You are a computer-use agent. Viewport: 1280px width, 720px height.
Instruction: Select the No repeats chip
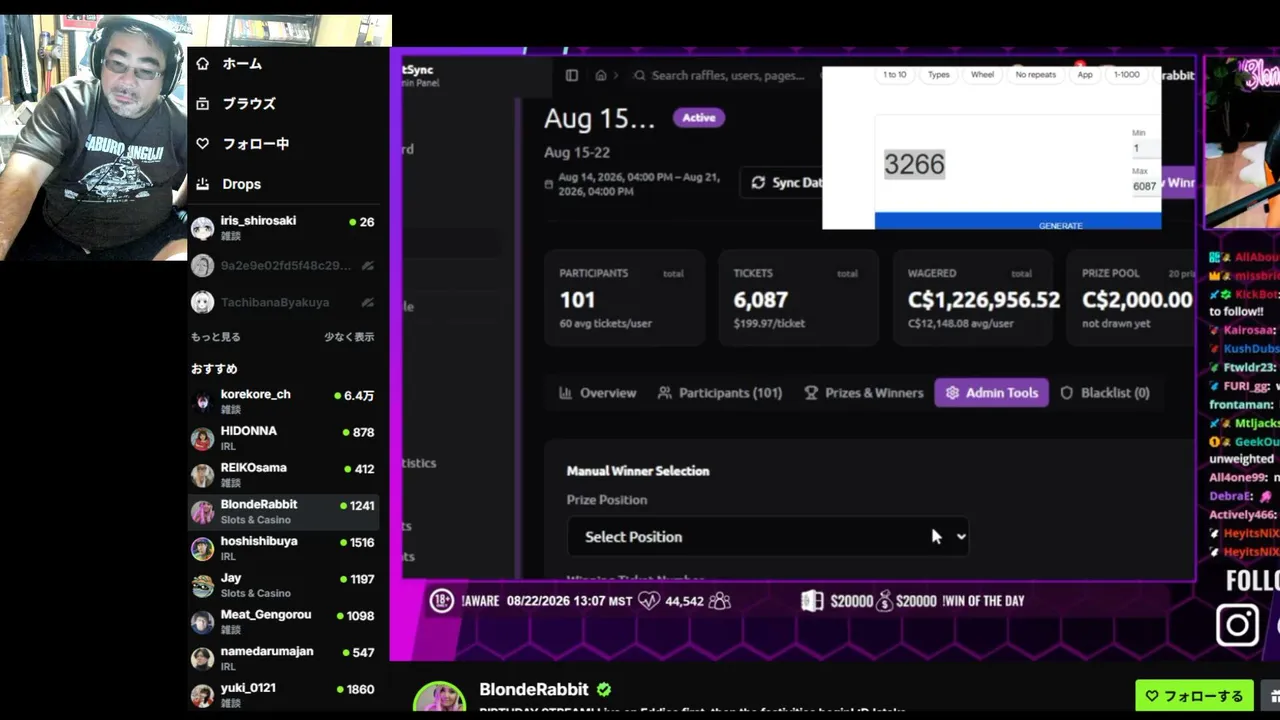(x=1035, y=75)
